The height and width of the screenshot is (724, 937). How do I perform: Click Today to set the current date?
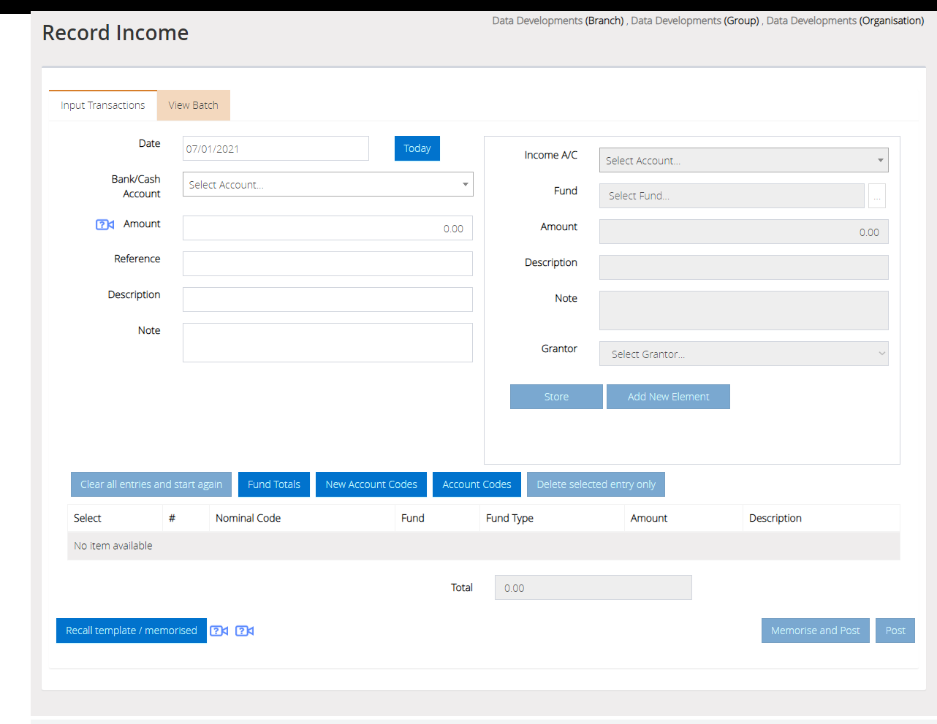click(x=416, y=148)
